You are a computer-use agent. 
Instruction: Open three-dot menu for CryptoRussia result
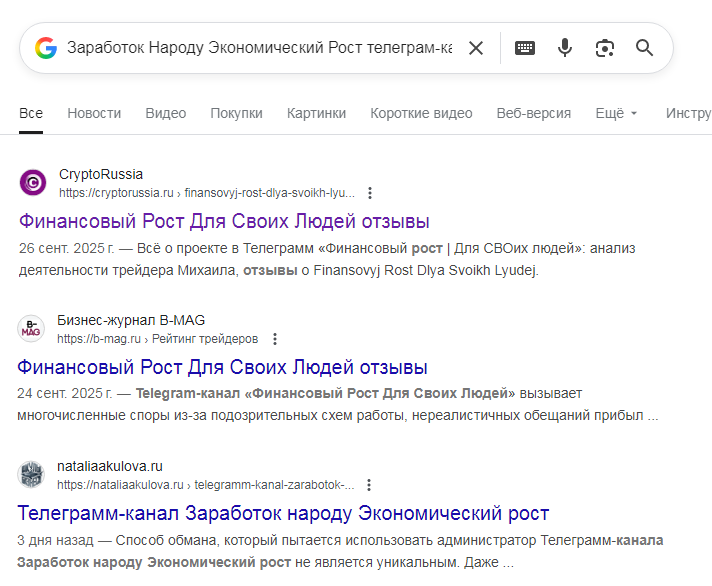click(x=370, y=193)
